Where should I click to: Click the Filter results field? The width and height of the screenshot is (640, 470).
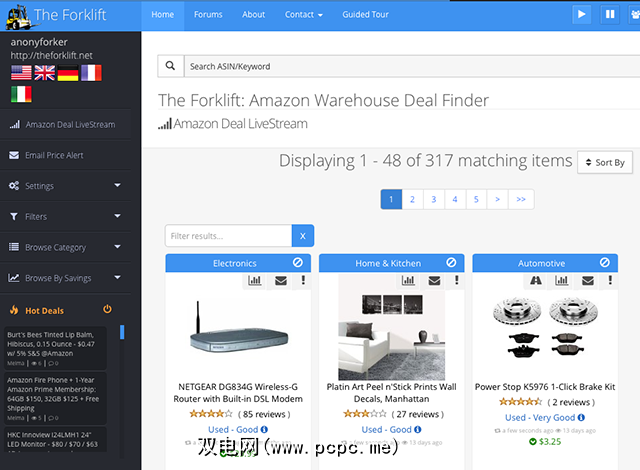click(x=229, y=235)
